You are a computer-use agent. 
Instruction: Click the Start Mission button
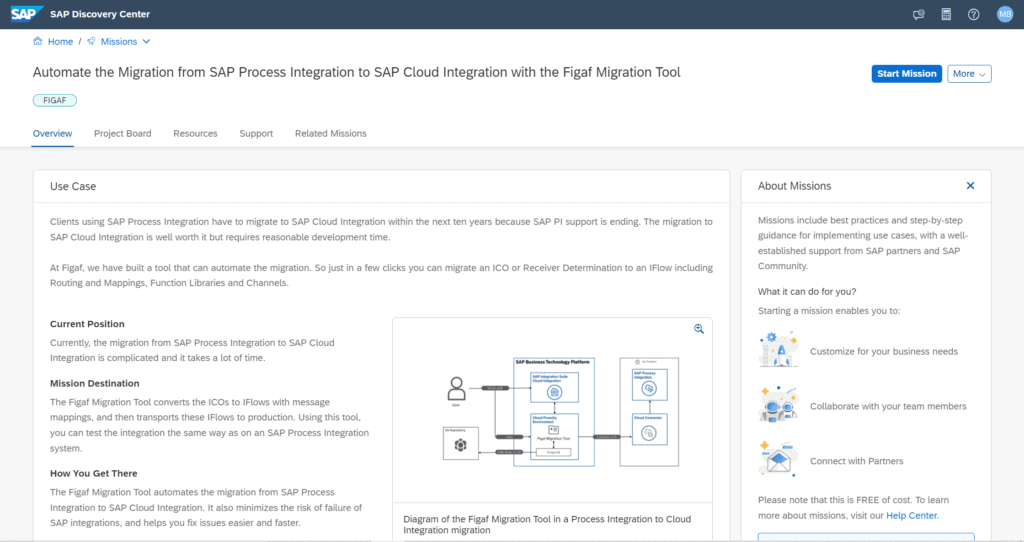tap(906, 74)
